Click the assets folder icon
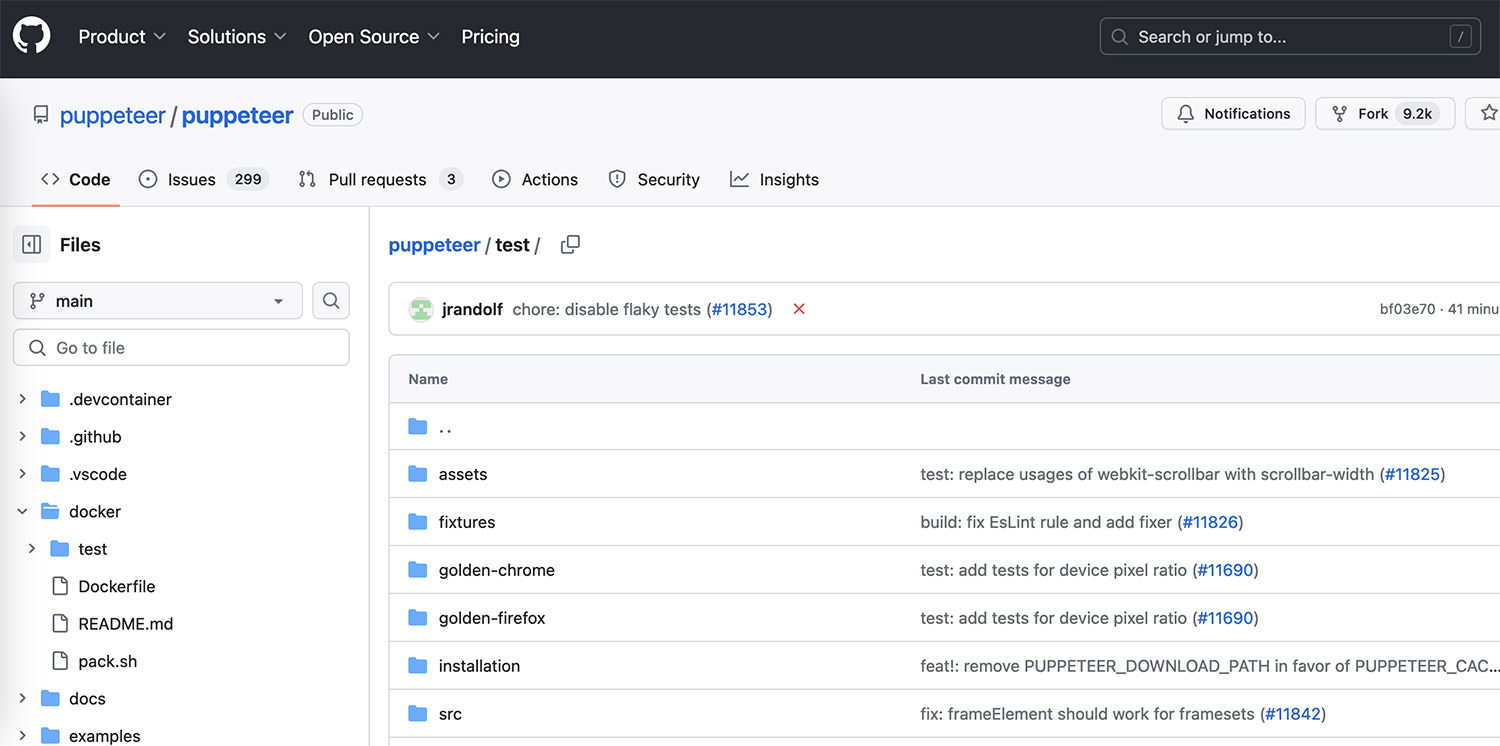This screenshot has height=746, width=1500. pos(418,474)
